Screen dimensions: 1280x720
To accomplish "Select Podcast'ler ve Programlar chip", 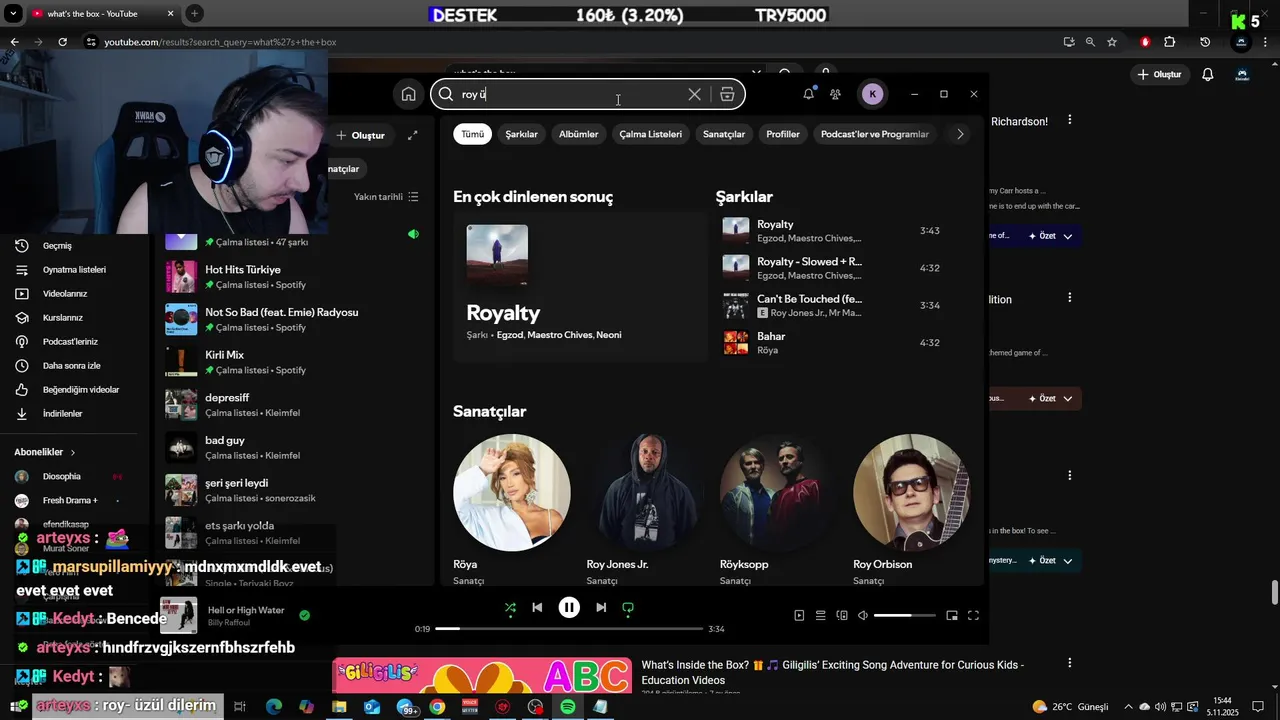I will (875, 134).
